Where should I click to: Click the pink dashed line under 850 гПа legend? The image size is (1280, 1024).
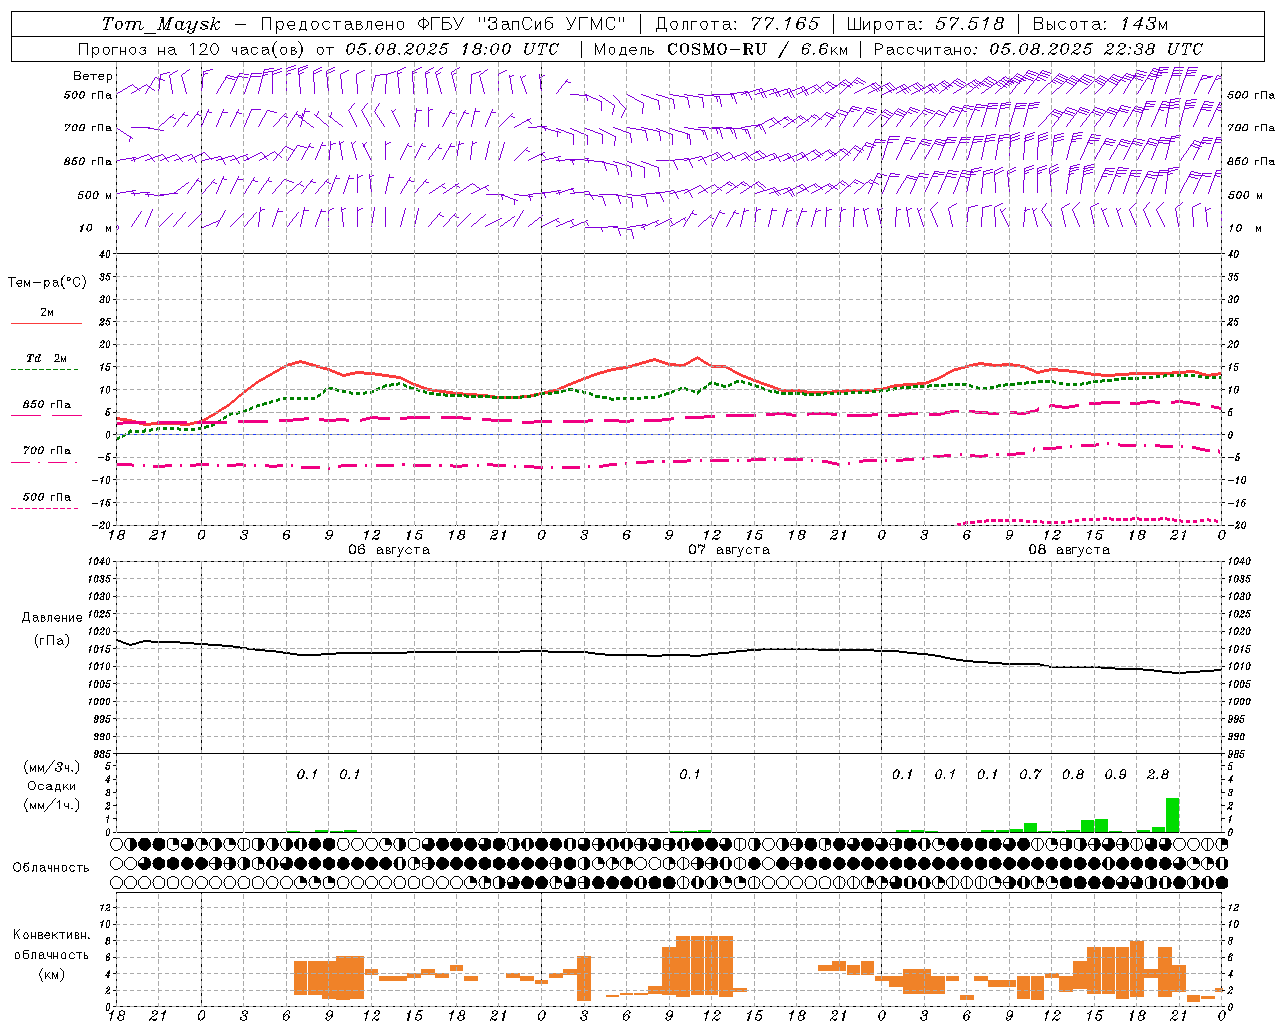(x=46, y=415)
